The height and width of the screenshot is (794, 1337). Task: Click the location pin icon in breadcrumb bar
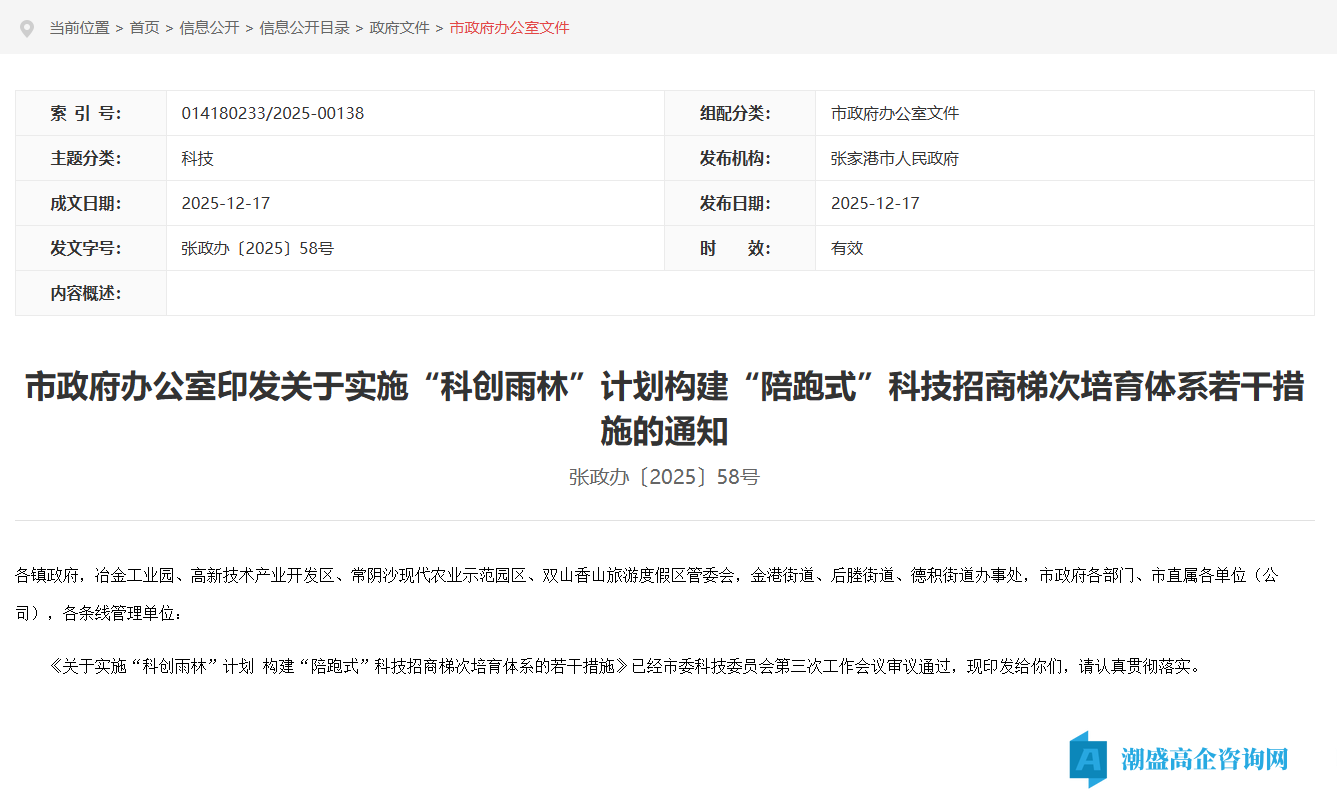[x=26, y=28]
